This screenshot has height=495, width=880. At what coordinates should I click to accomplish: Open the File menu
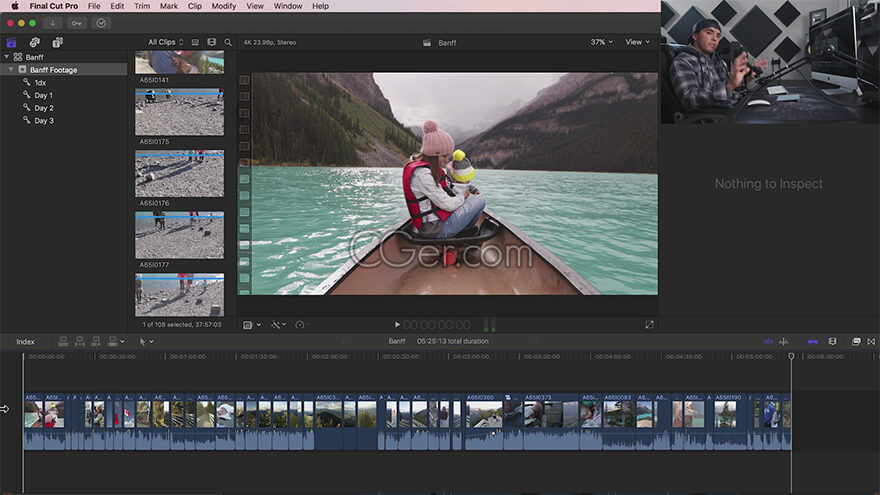pos(94,6)
